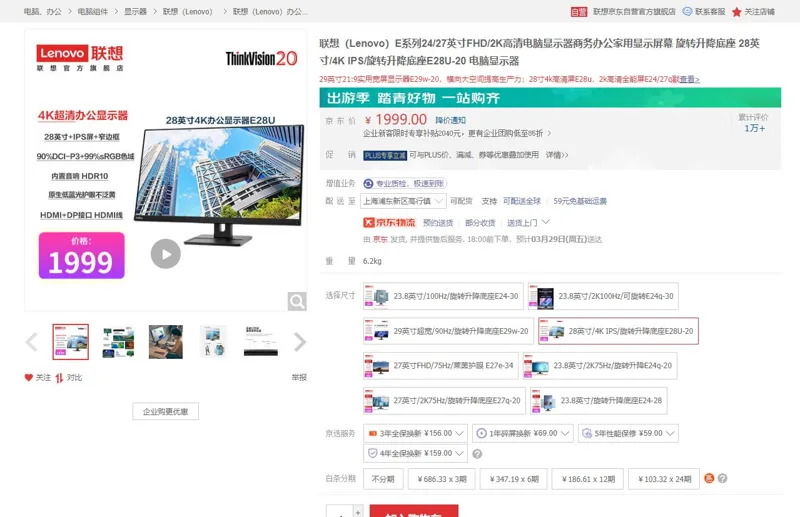The width and height of the screenshot is (800, 517).
Task: Select size 23.8英寸/2K100Hz E24q-30
Action: 603,296
